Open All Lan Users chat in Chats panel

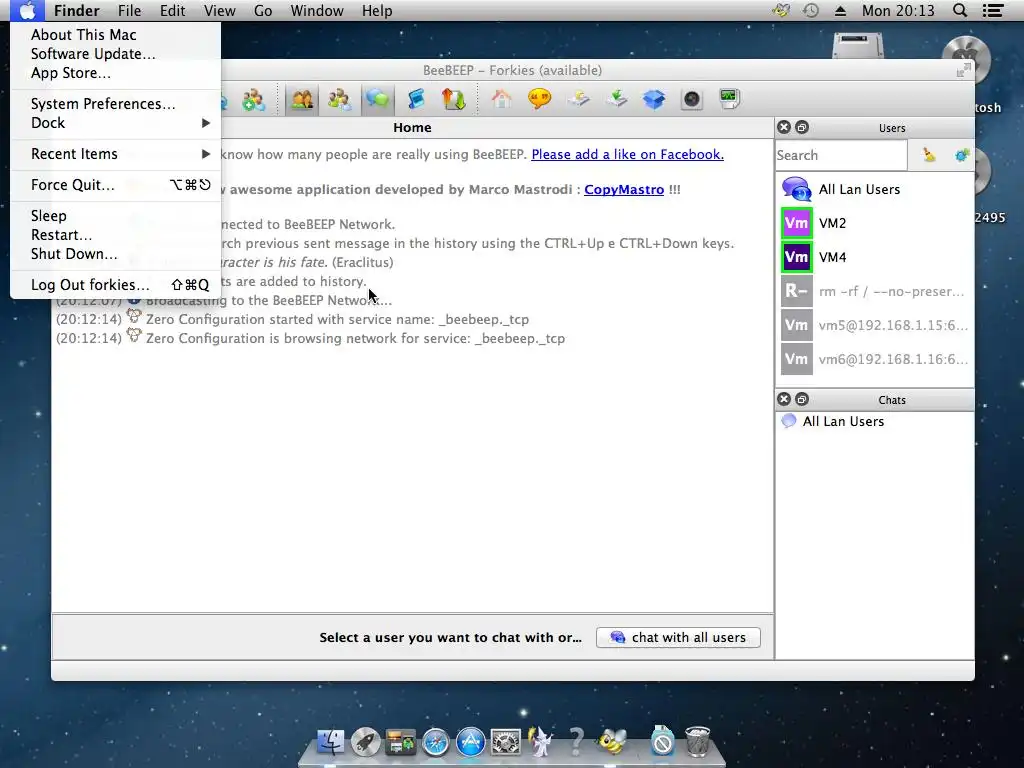(875, 421)
